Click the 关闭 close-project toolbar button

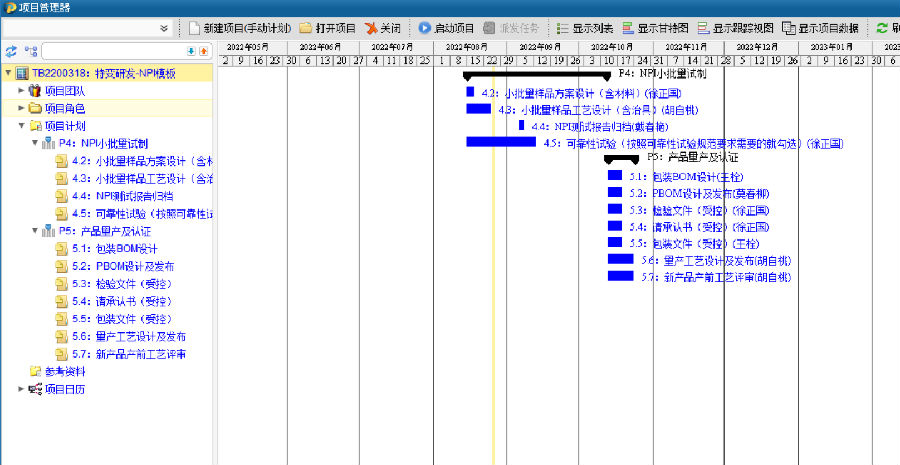tap(383, 28)
